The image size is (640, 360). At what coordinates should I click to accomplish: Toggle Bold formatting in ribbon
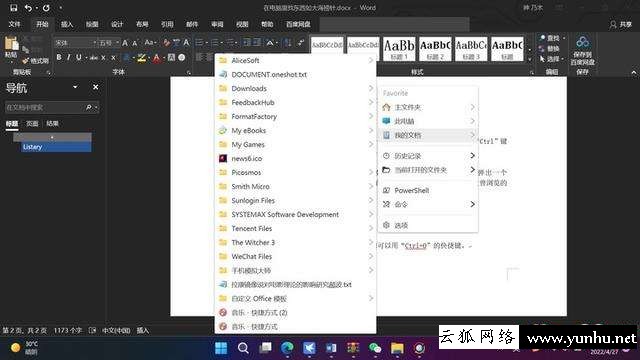[59, 58]
